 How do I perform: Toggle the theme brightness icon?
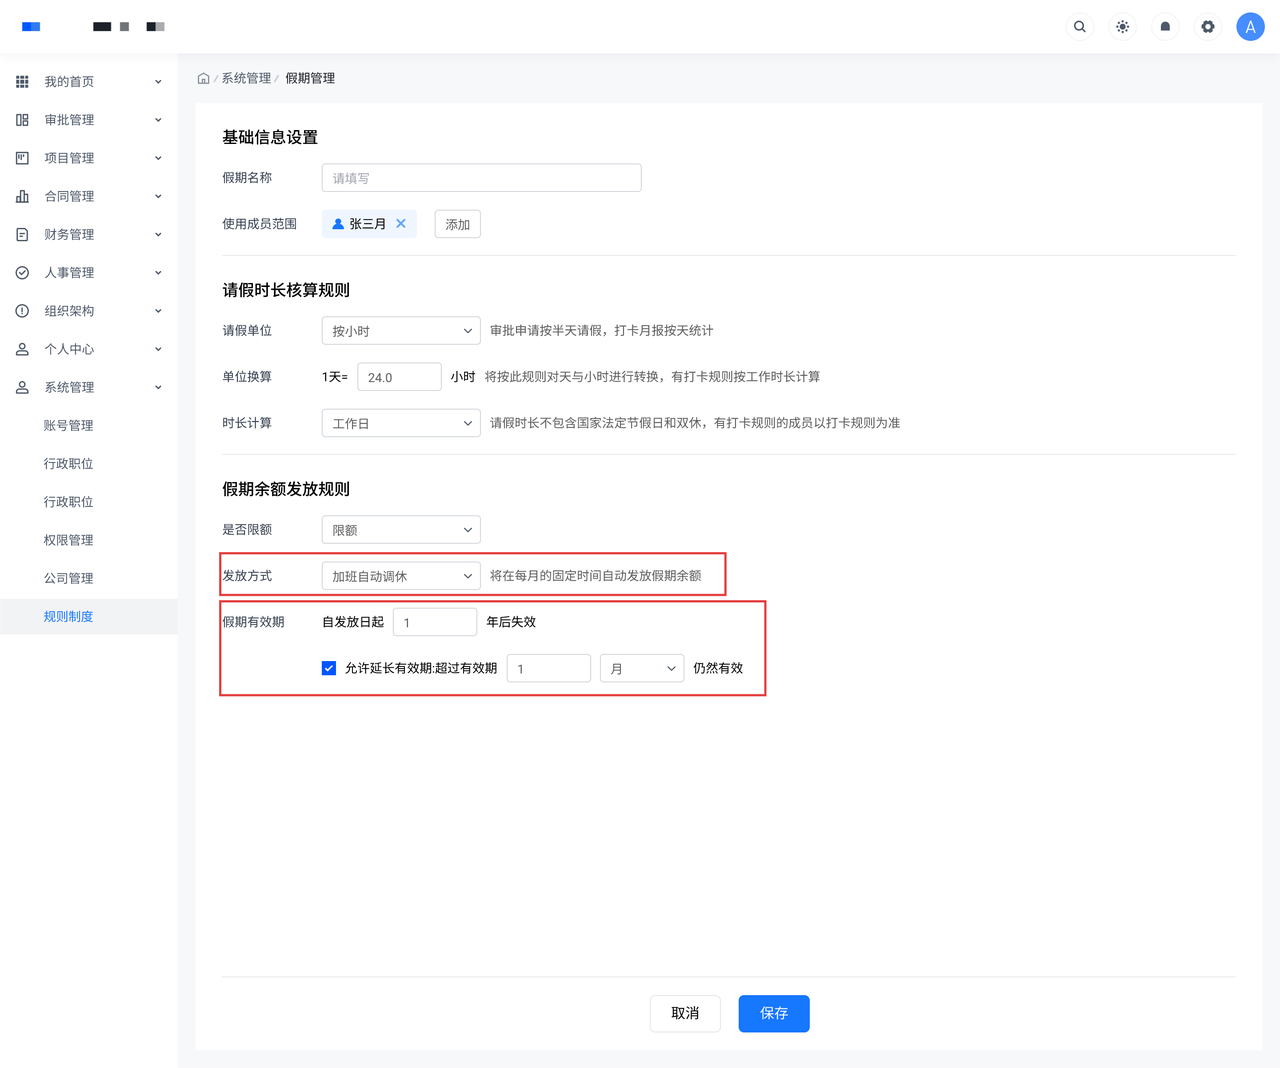click(1122, 27)
